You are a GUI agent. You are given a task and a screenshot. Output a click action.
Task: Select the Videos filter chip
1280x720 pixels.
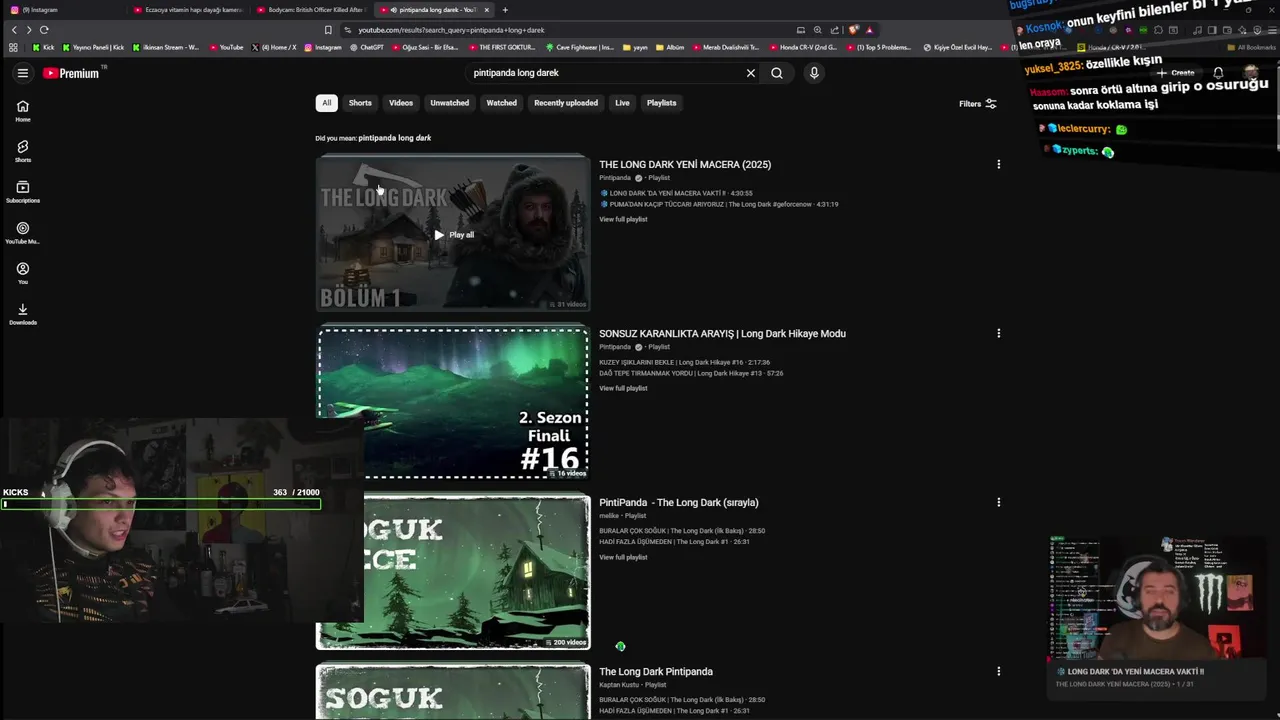pyautogui.click(x=401, y=103)
